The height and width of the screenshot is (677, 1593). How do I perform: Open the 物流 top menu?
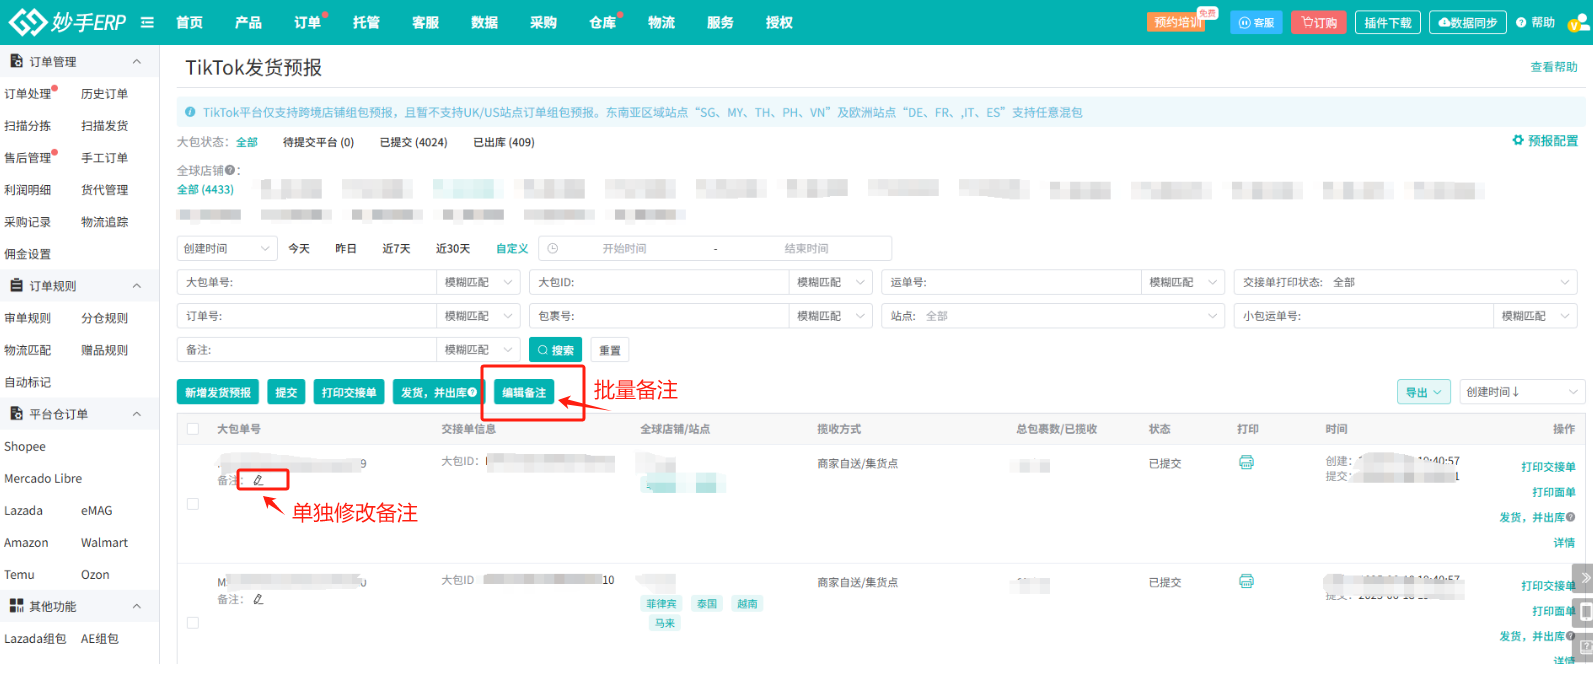[x=661, y=22]
